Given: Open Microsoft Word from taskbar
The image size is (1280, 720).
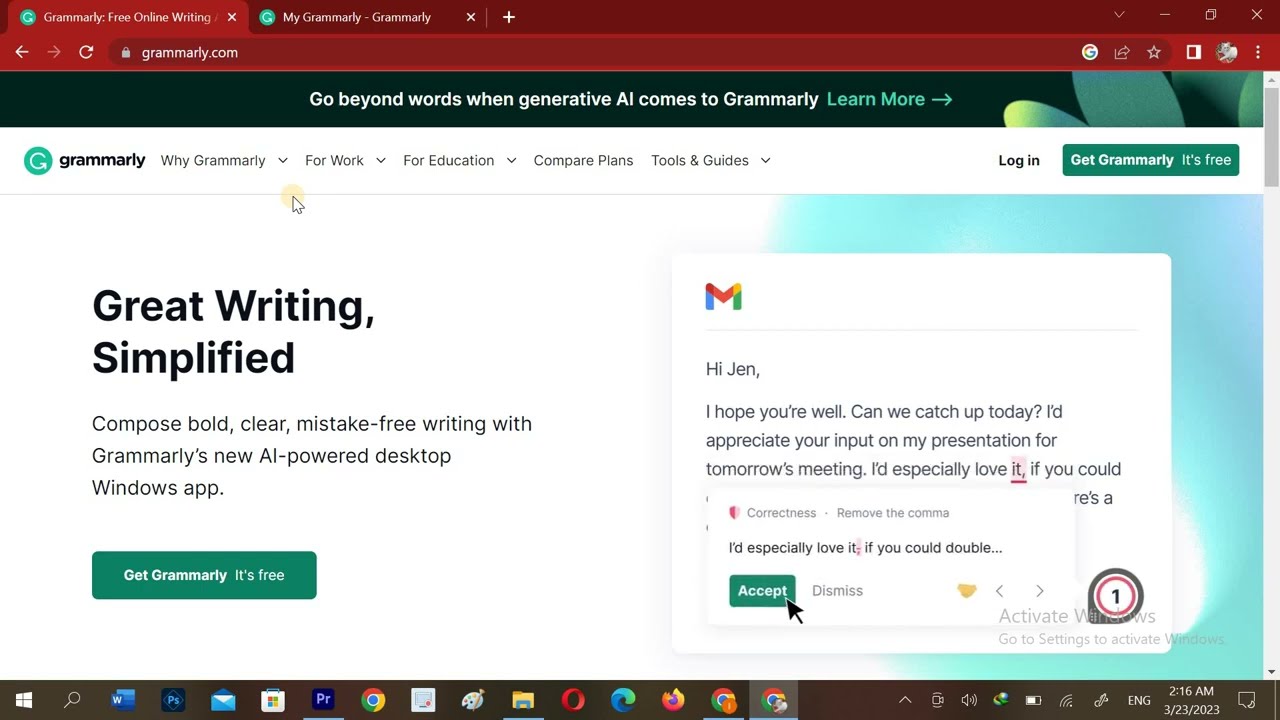Looking at the screenshot, I should pyautogui.click(x=123, y=700).
